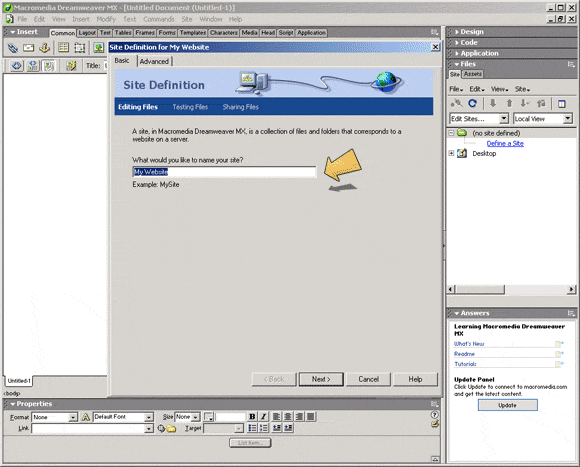Click the Check In files icon

(x=541, y=103)
